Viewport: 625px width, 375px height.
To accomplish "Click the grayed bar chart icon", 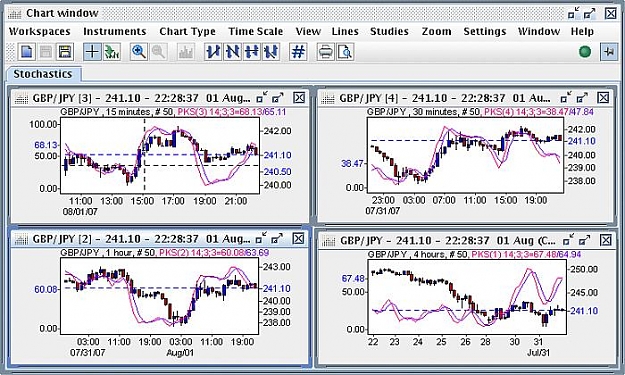I will 186,52.
